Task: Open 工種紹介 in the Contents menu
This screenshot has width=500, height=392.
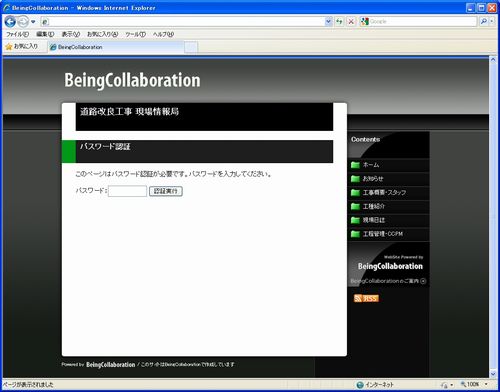Action: point(374,206)
